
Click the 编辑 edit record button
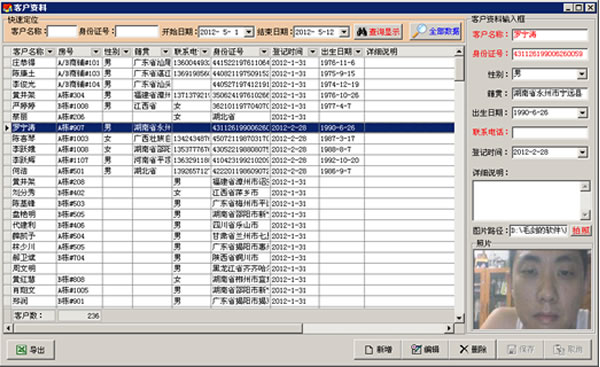(425, 349)
